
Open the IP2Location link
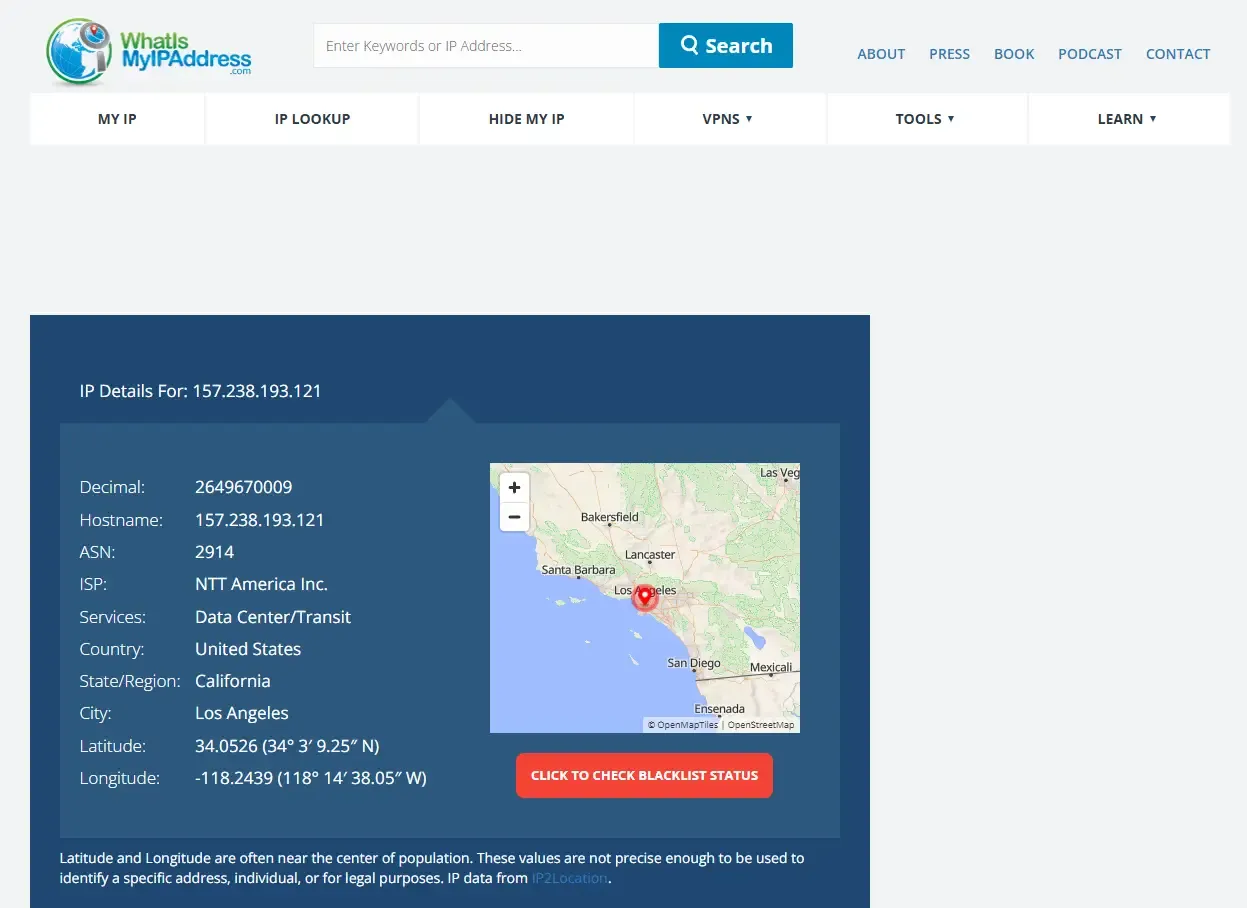[x=569, y=878]
